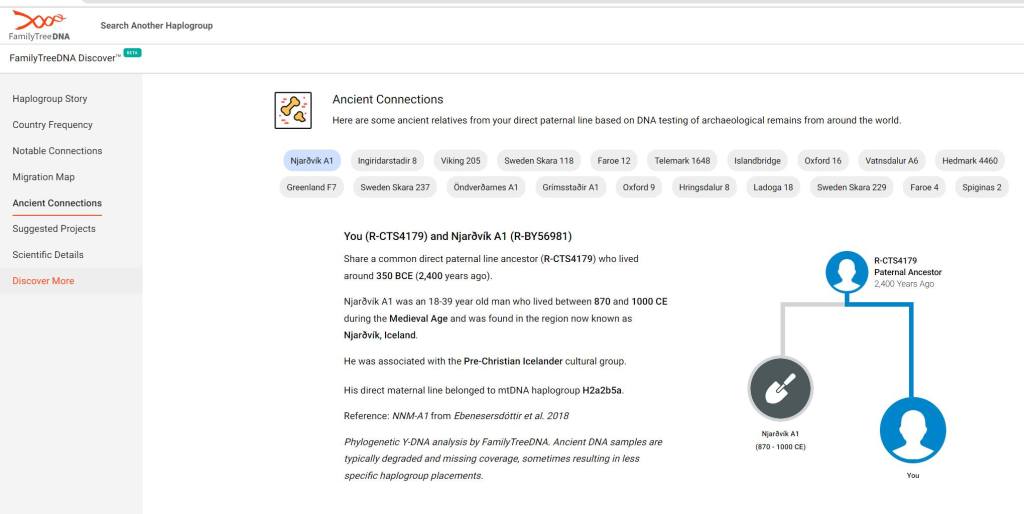Select the Greenland F7 chip
This screenshot has height=514, width=1024.
pos(311,187)
